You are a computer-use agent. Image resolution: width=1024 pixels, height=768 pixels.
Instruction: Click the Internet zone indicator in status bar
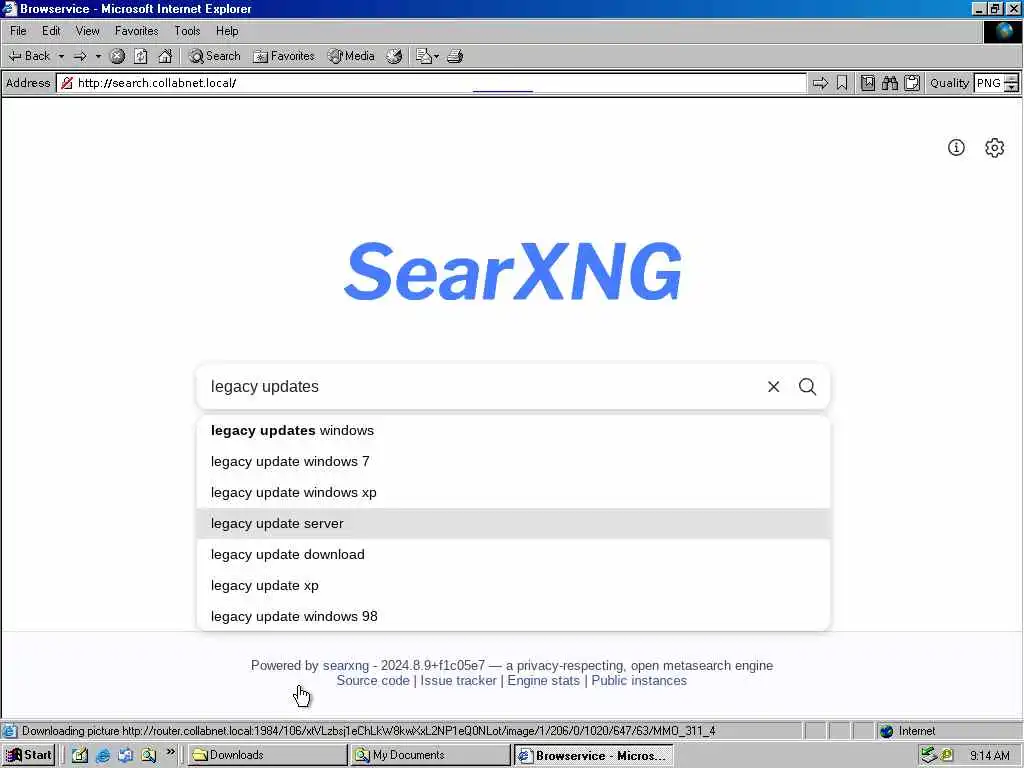[x=908, y=731]
